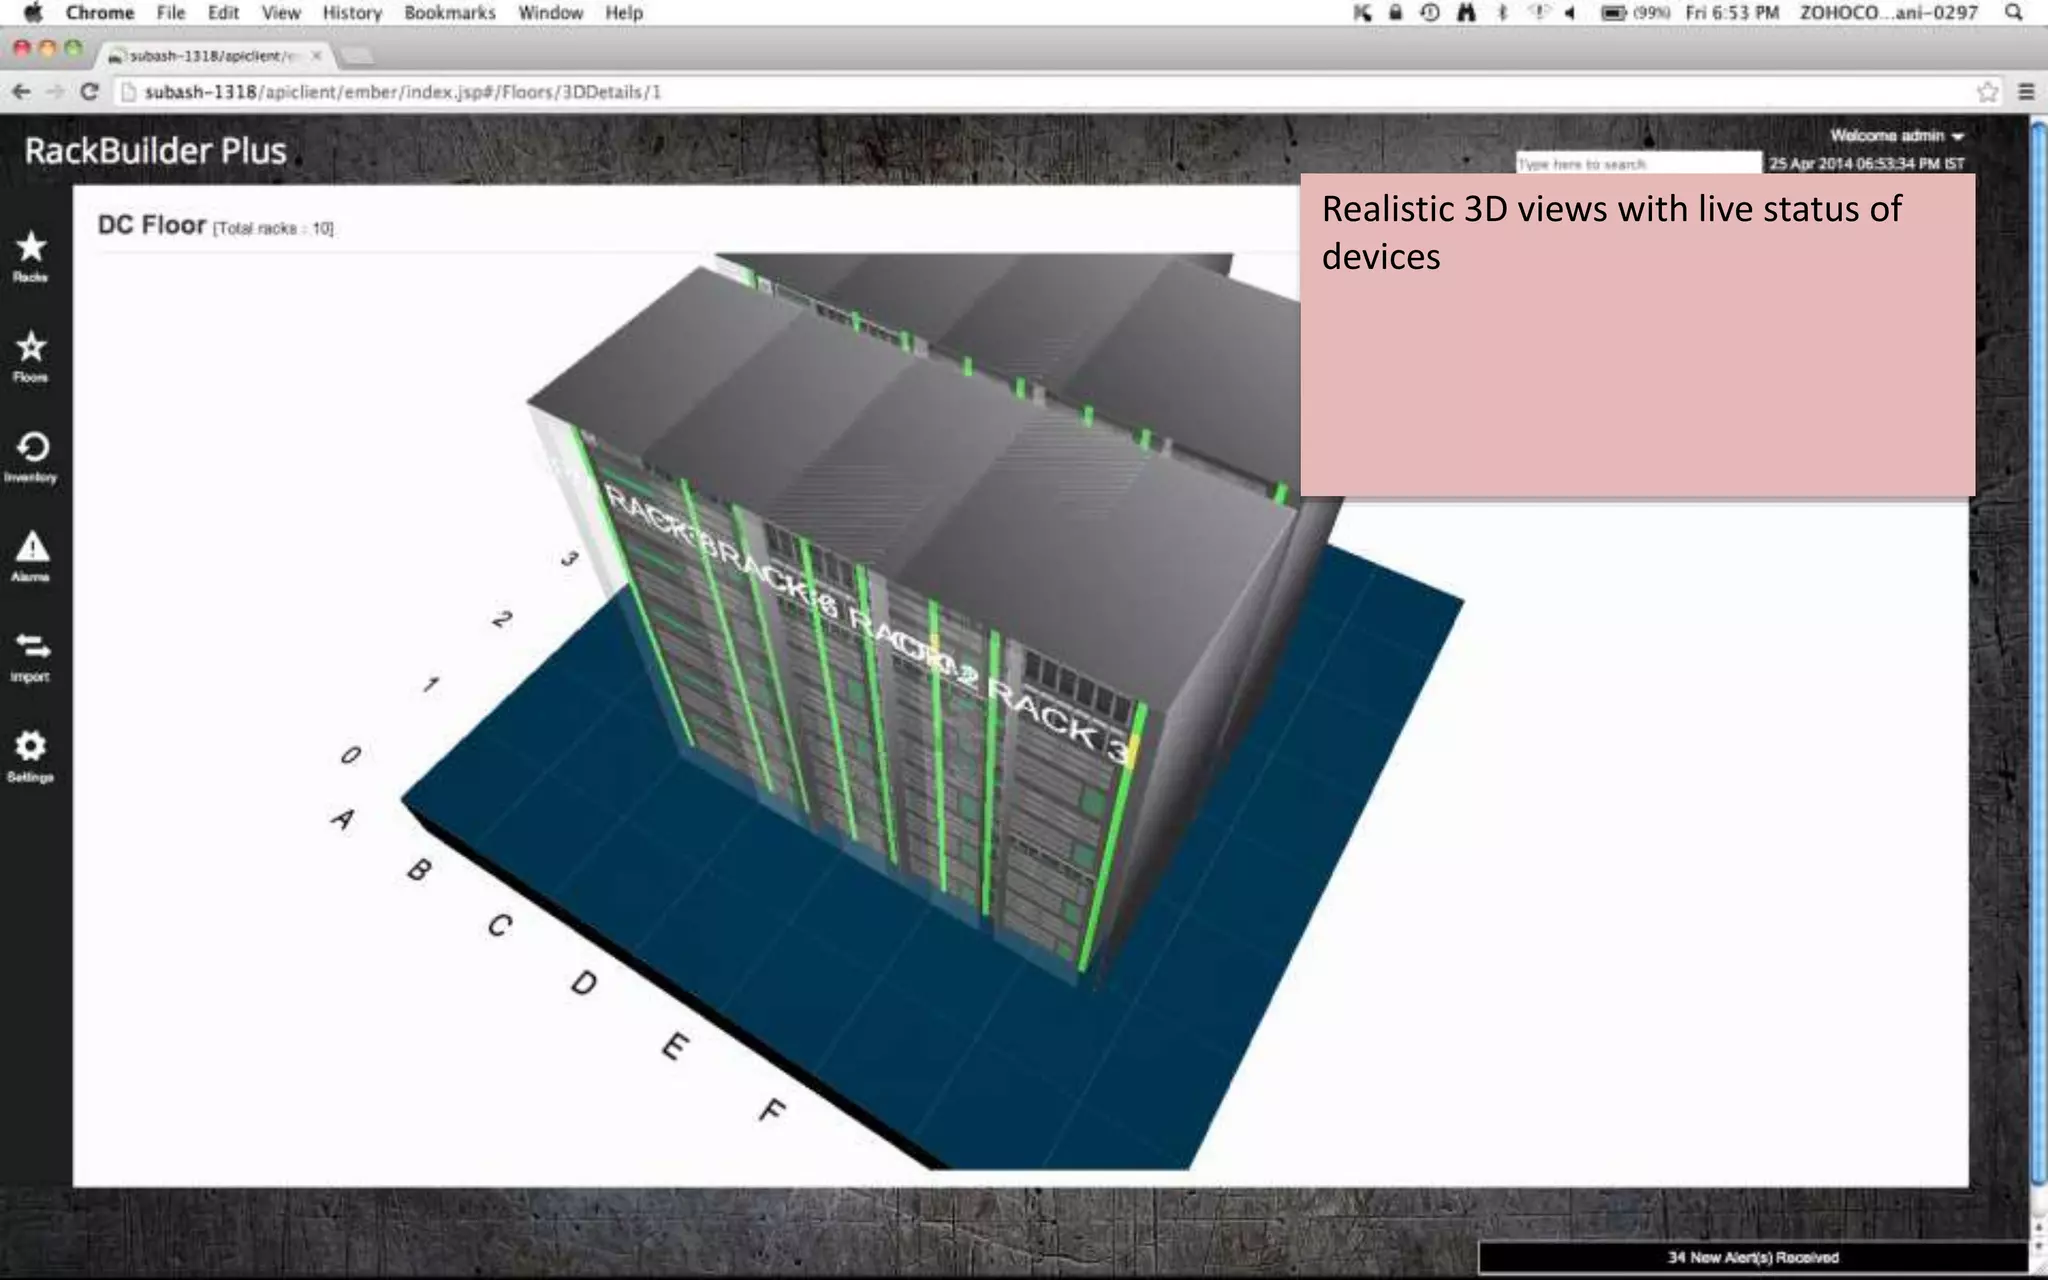The height and width of the screenshot is (1280, 2048).
Task: Open the History menu
Action: click(352, 13)
